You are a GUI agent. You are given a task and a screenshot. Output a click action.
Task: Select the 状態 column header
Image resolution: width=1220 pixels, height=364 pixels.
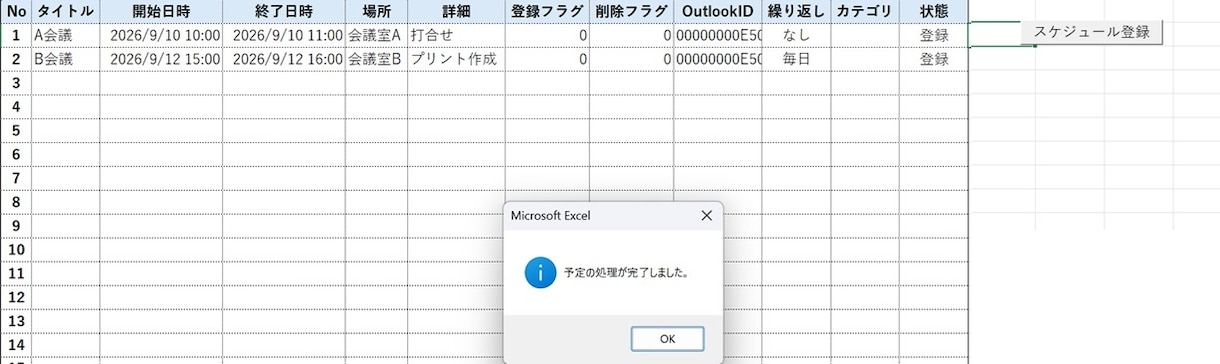pos(933,11)
